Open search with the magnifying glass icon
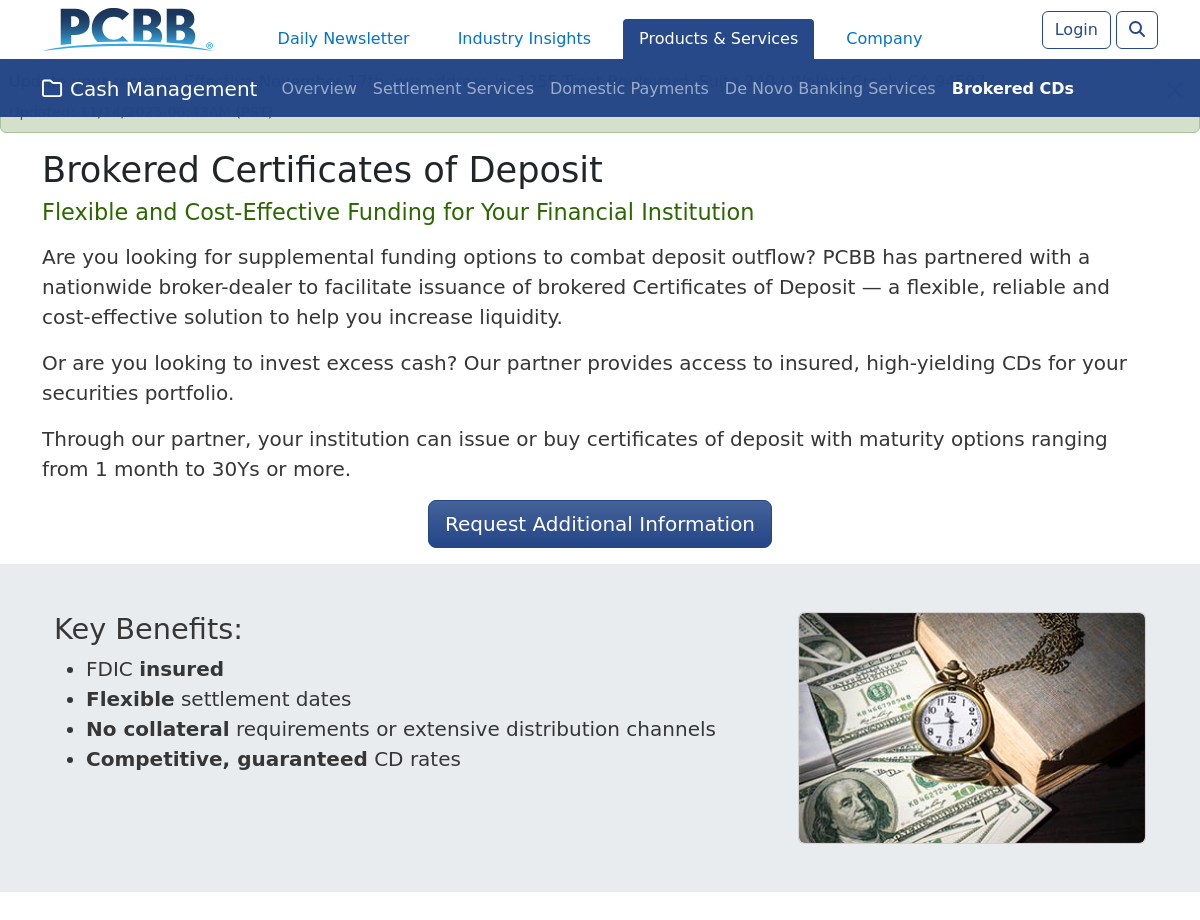 coord(1136,30)
